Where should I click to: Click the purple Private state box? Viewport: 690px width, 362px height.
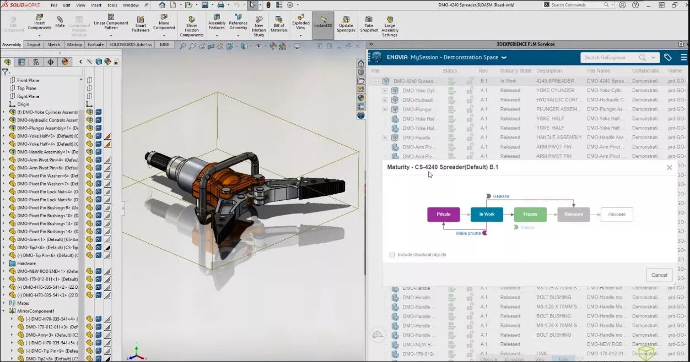point(443,214)
